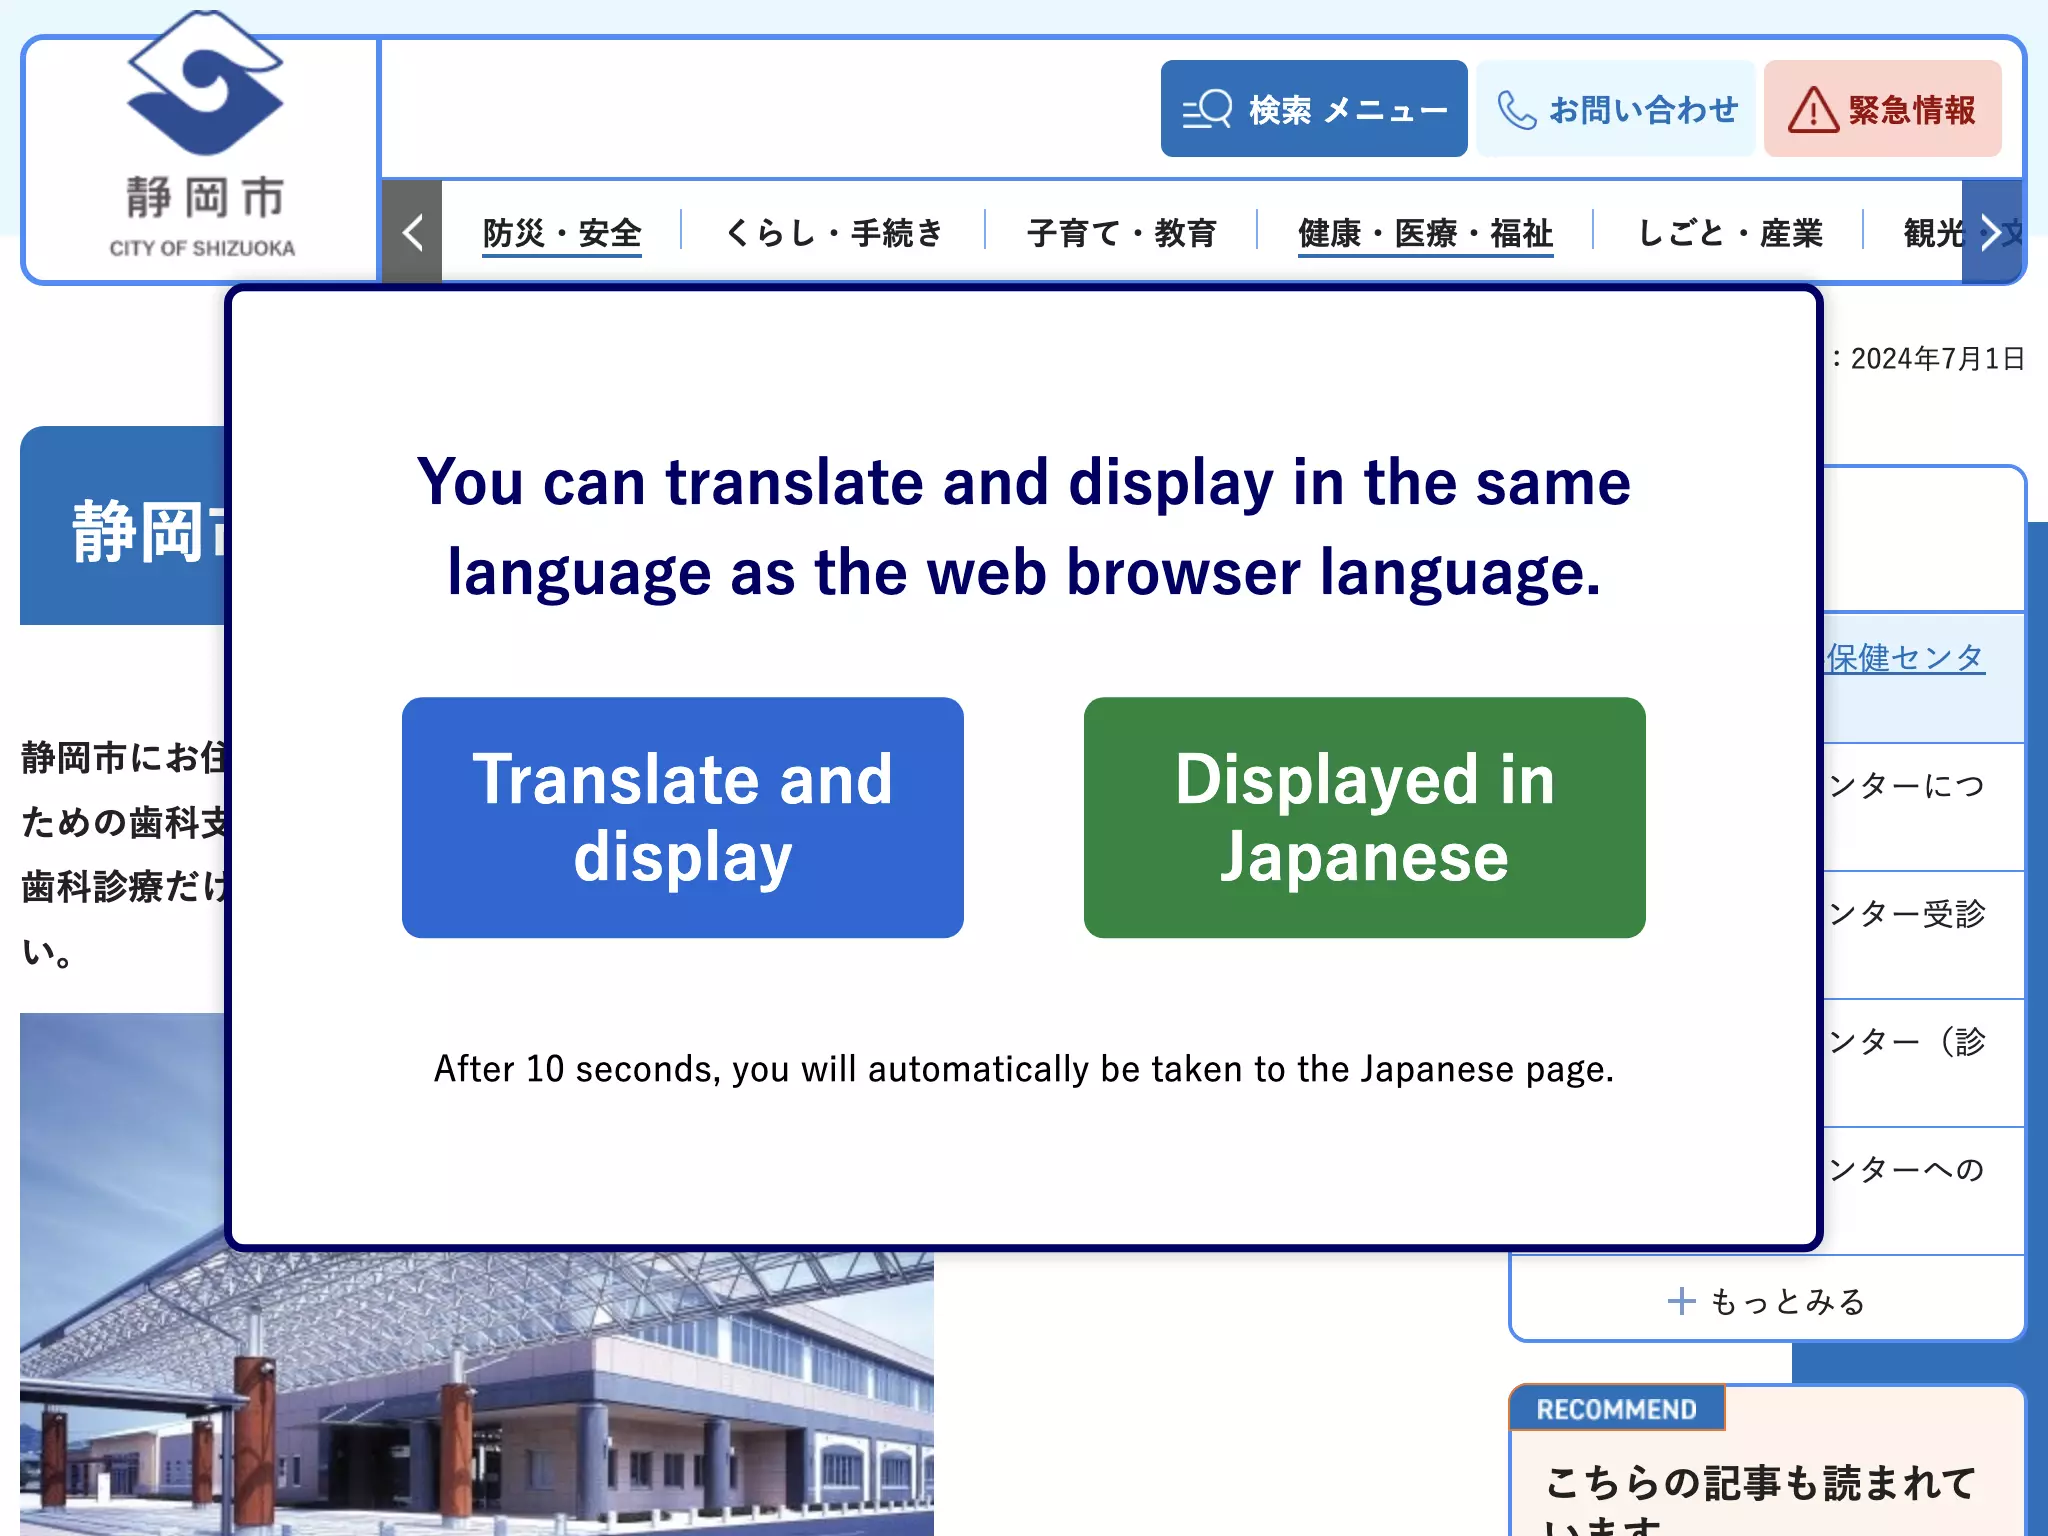Select しごと・産業 menu item
Image resolution: width=2048 pixels, height=1536 pixels.
click(x=1729, y=233)
